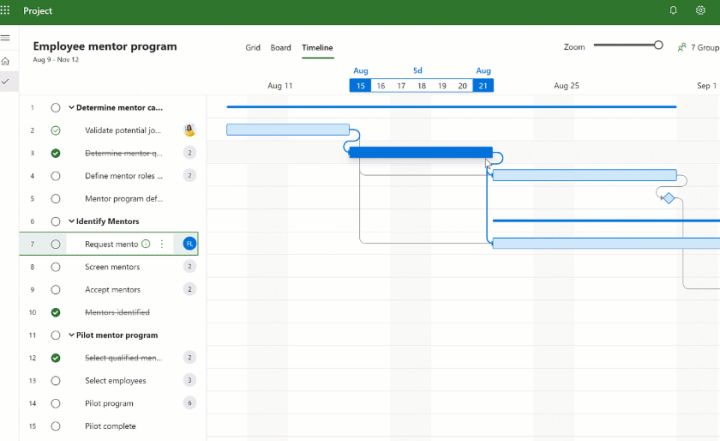Image resolution: width=720 pixels, height=441 pixels.
Task: Collapse the Determine mentor candidates group
Action: [71, 108]
